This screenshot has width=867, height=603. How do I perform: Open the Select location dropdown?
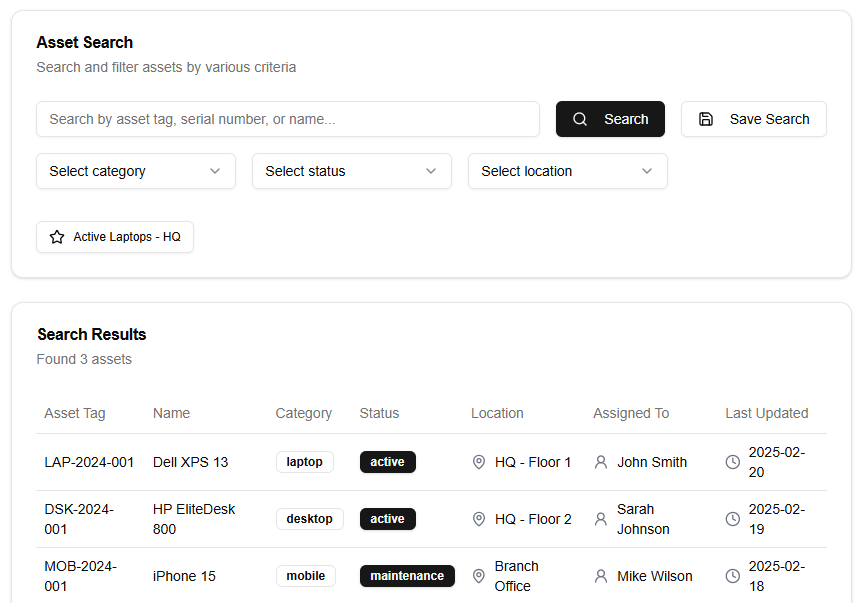click(x=568, y=171)
